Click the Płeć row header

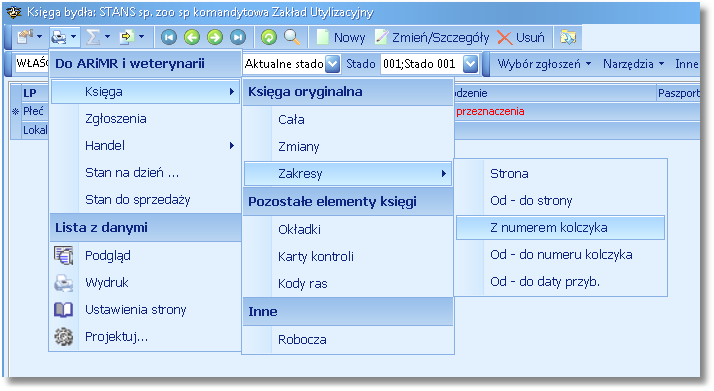[35, 111]
